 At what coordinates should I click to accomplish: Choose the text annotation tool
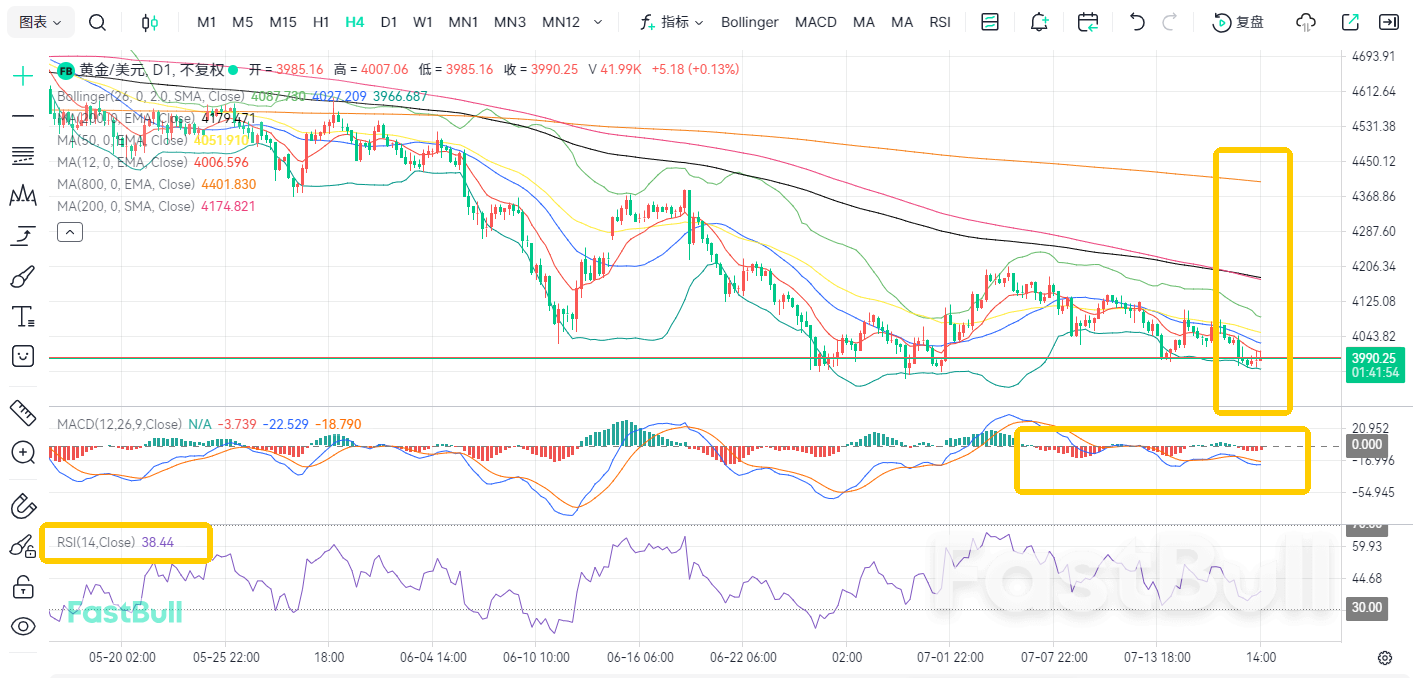click(22, 317)
